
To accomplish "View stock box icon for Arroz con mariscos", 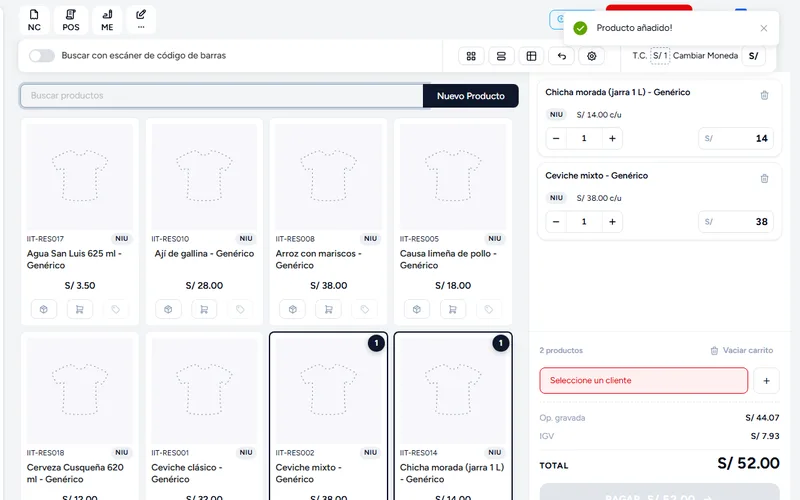I will tap(293, 309).
